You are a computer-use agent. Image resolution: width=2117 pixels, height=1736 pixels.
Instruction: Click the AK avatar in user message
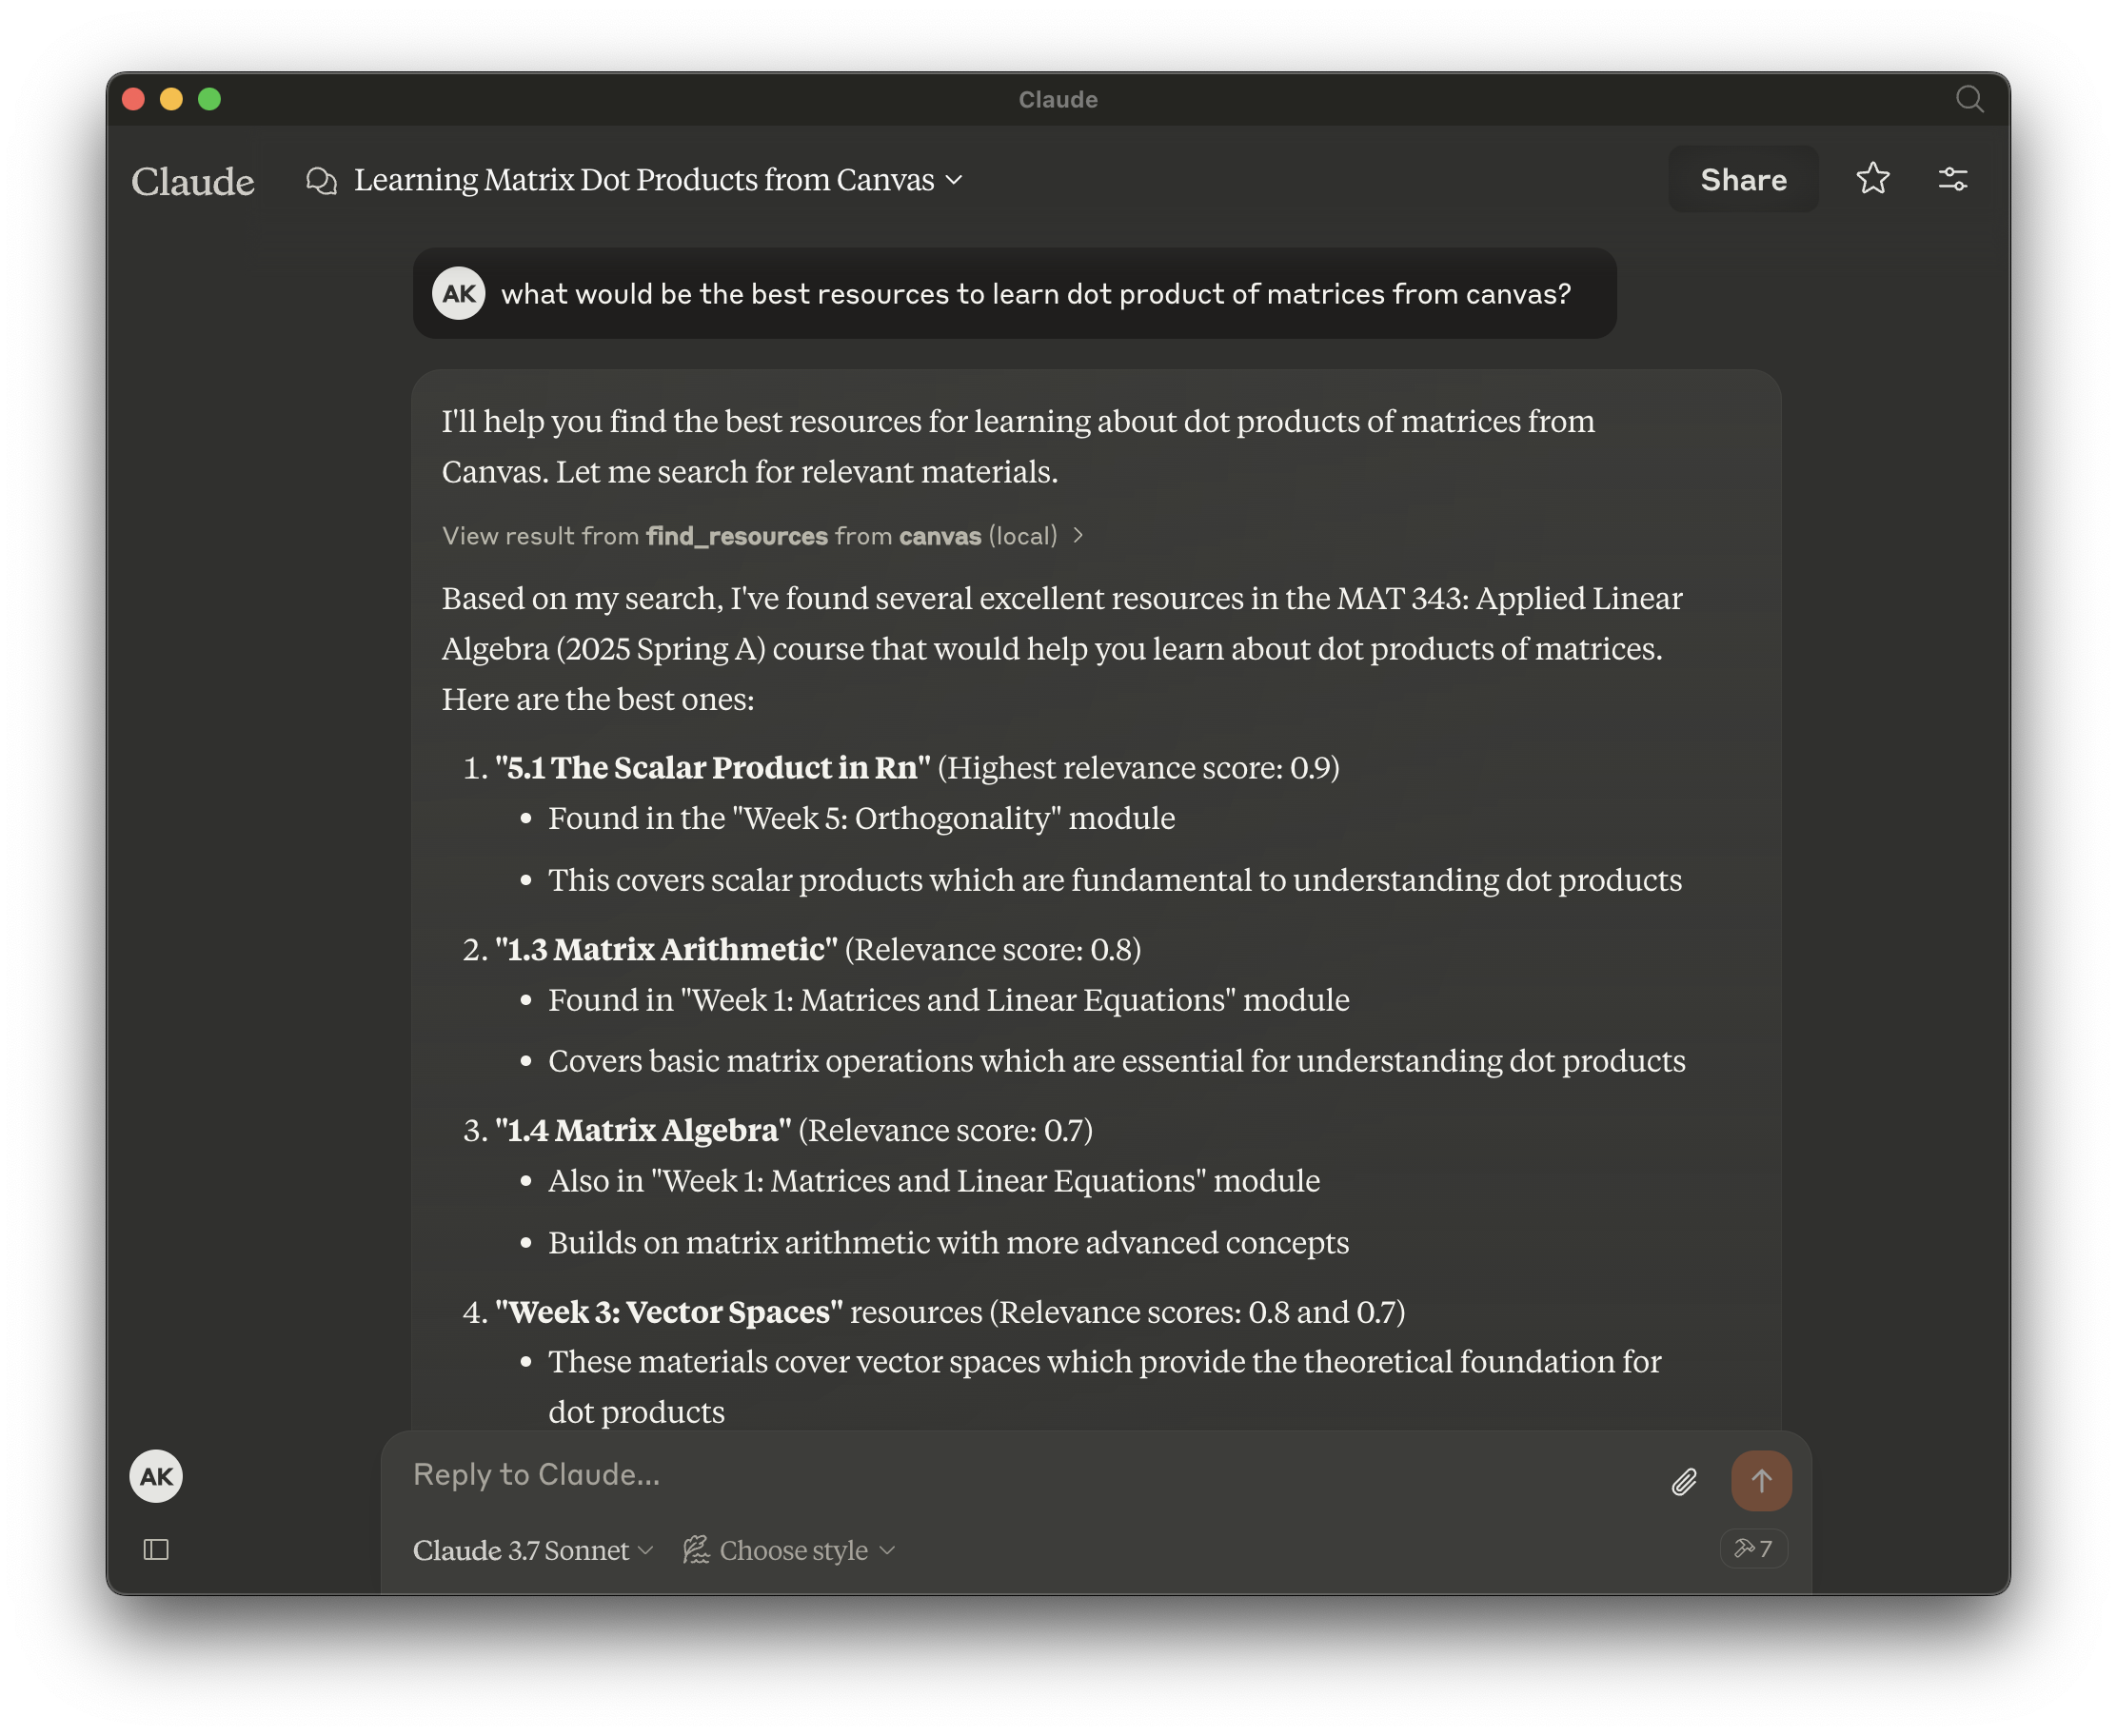click(x=459, y=293)
